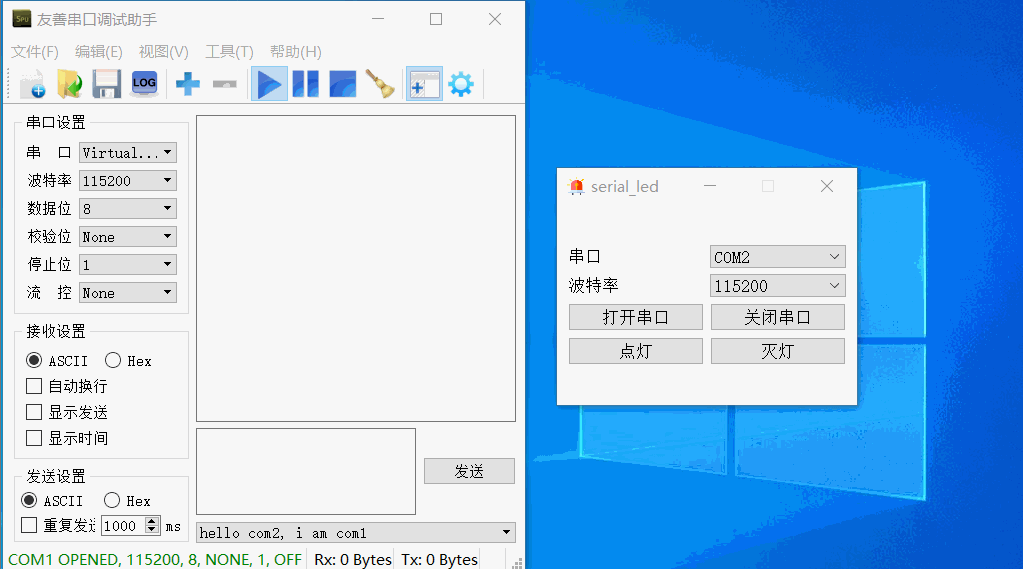This screenshot has height=569, width=1023.
Task: Select ASCII in receive settings
Action: tap(57, 361)
